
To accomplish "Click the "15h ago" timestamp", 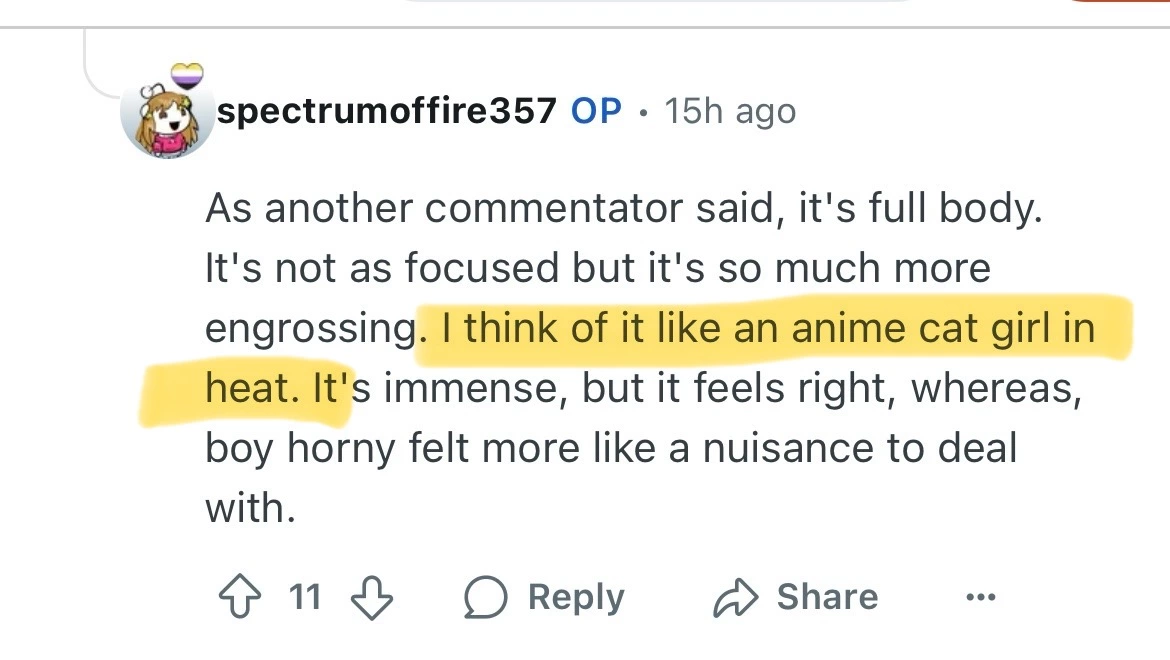I will (730, 111).
